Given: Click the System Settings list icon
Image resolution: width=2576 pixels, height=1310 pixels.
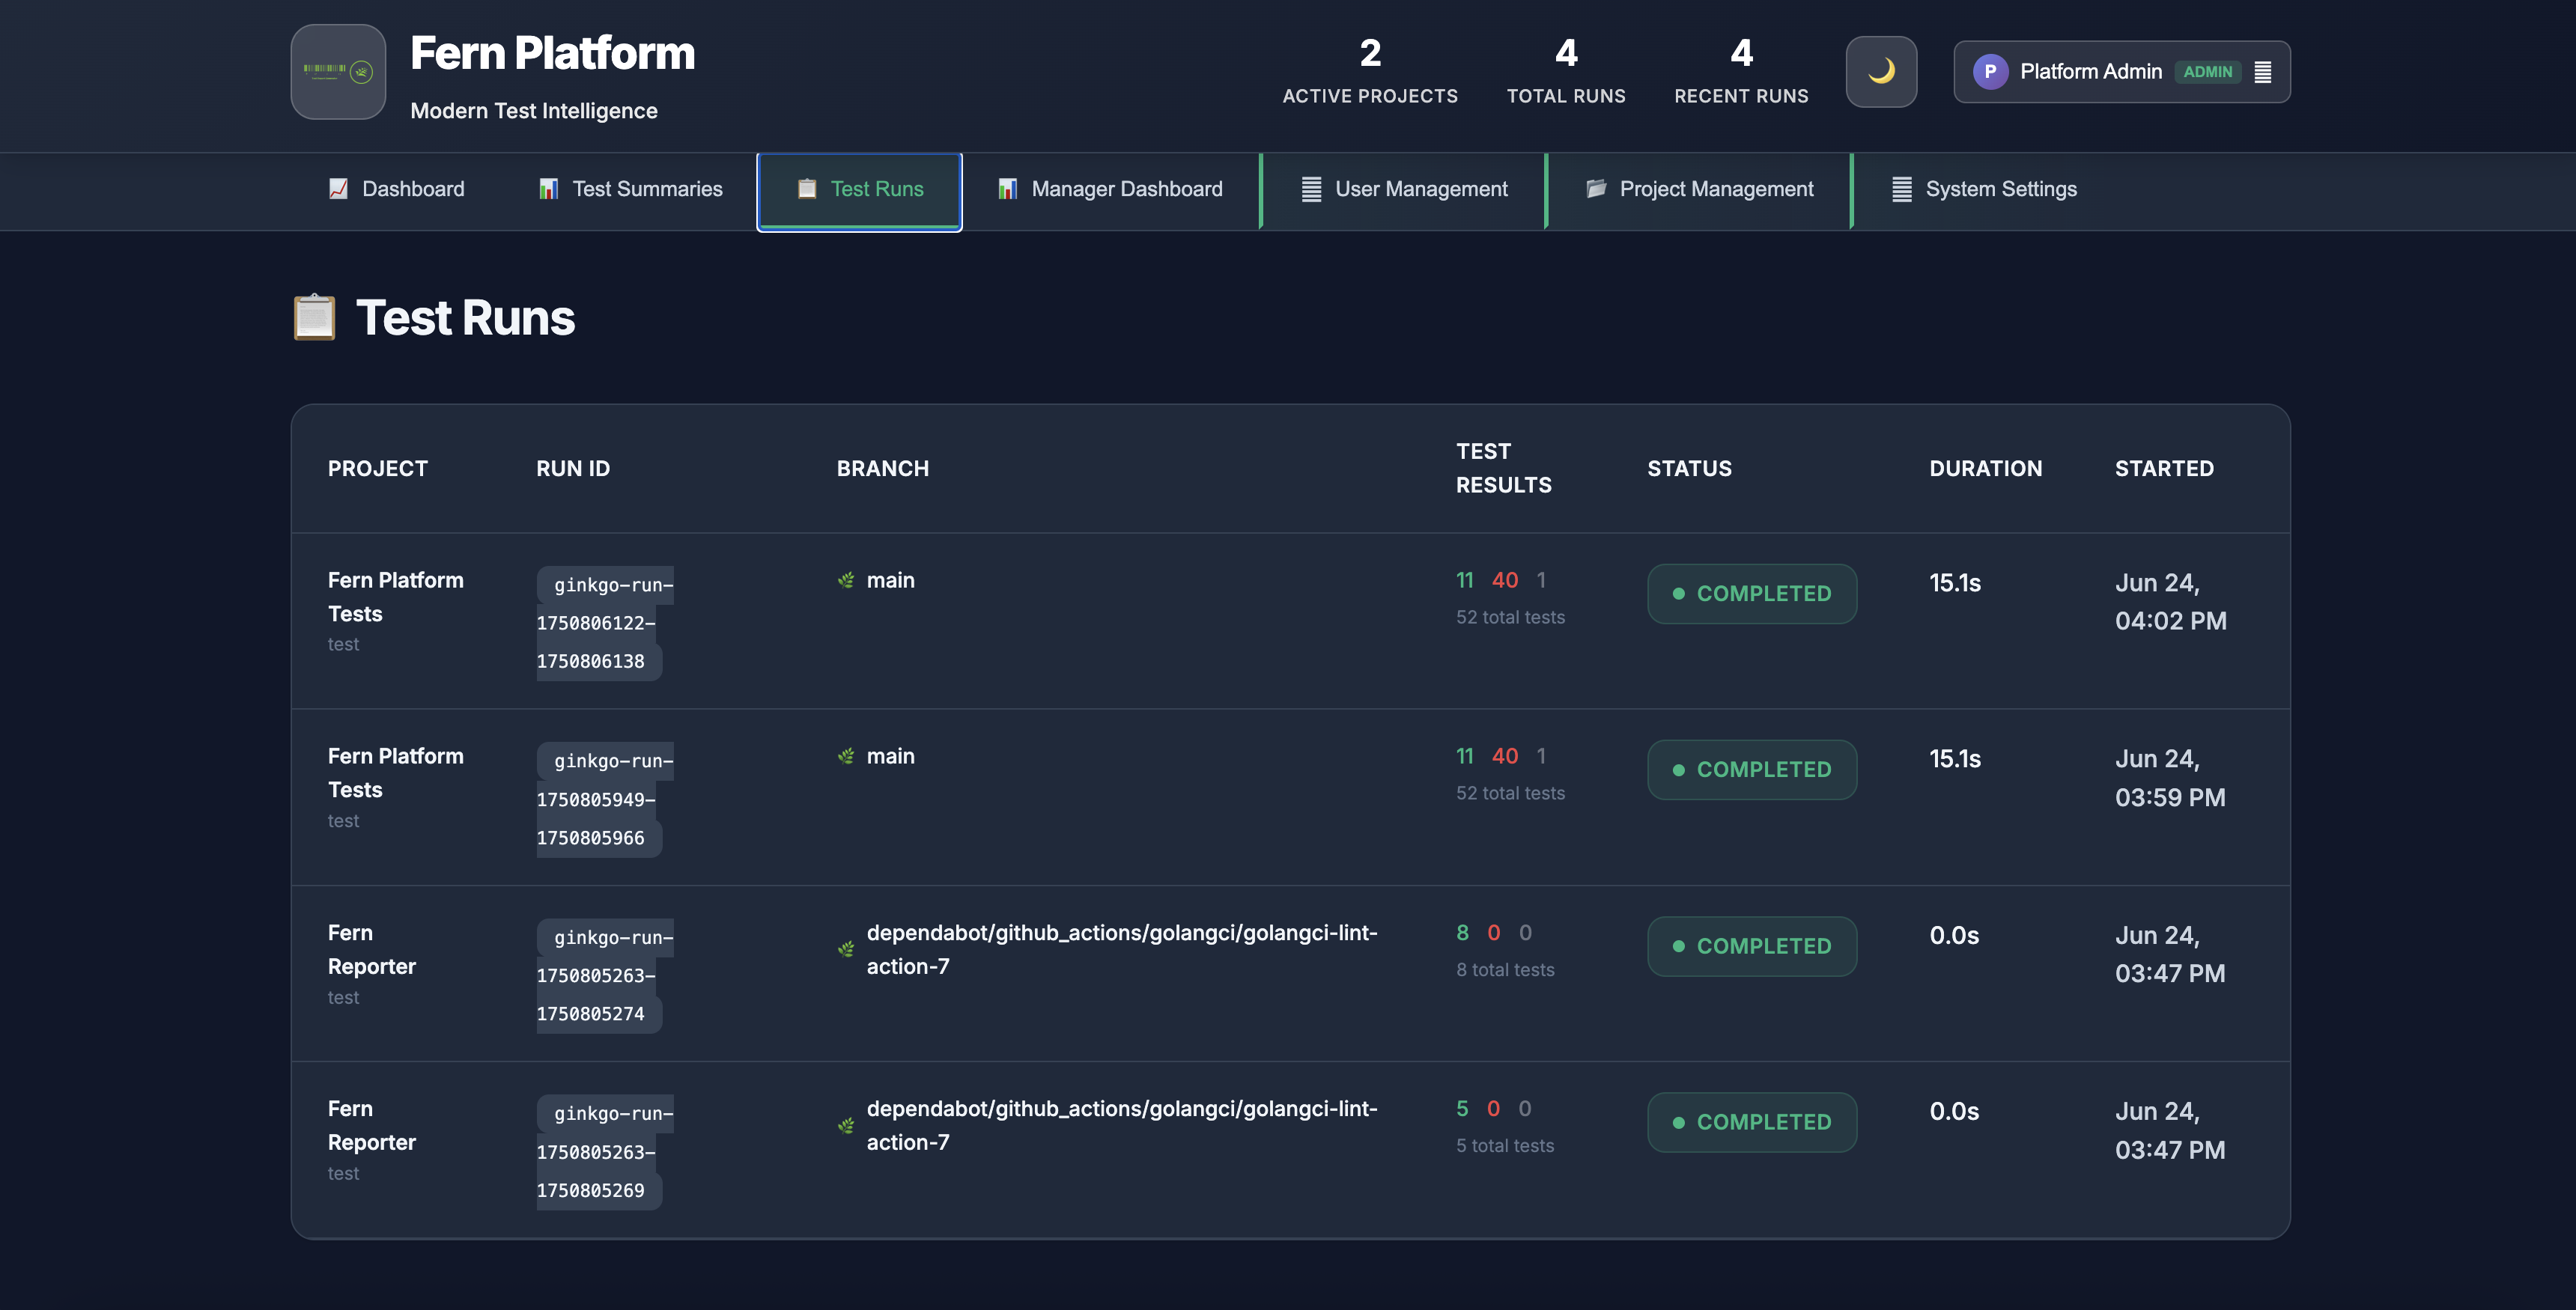Looking at the screenshot, I should tap(1901, 189).
